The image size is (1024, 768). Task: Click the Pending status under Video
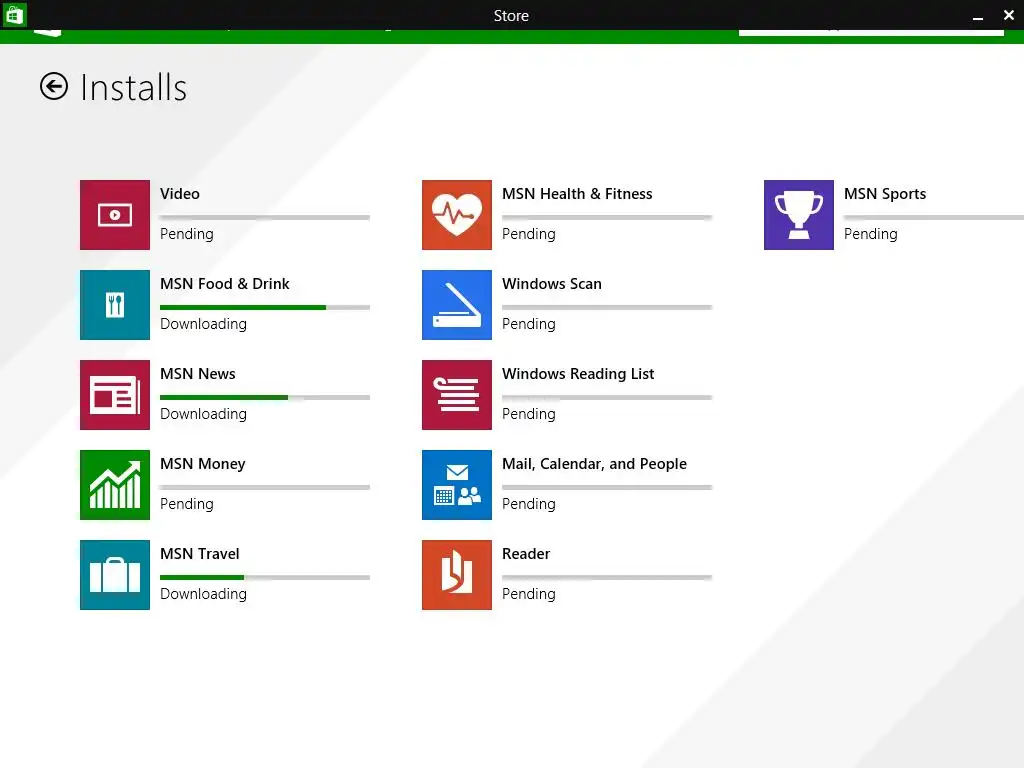point(187,234)
